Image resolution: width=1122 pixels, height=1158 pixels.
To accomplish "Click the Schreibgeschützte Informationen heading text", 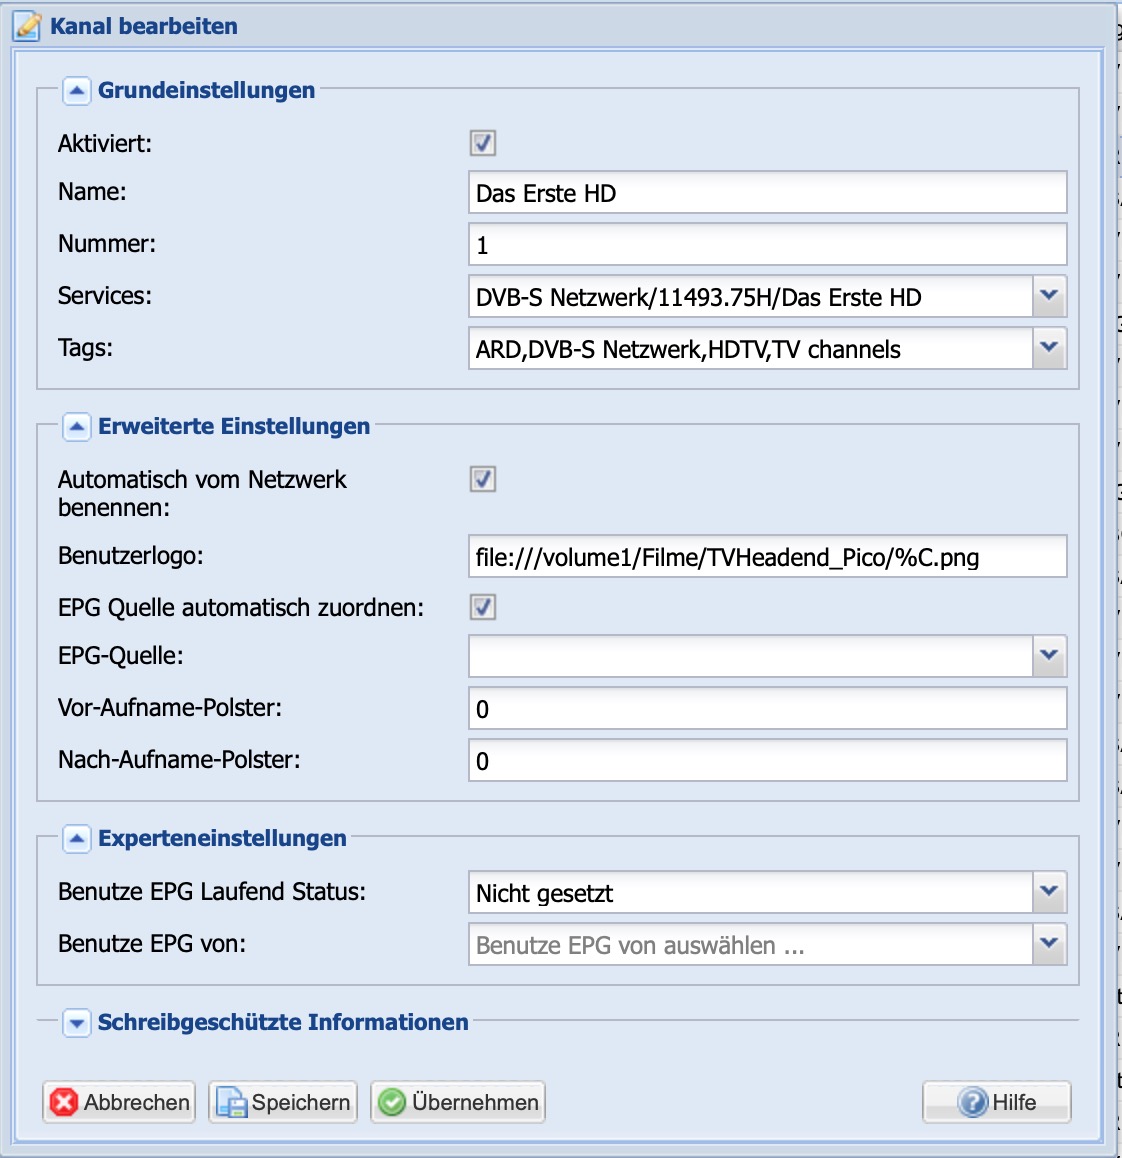I will (283, 1022).
